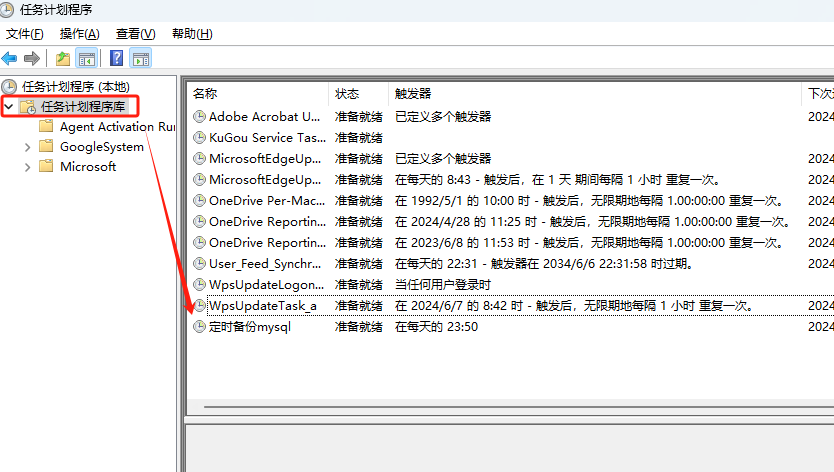This screenshot has height=472, width=834.
Task: Open the 帮助(H) menu
Action: 192,34
